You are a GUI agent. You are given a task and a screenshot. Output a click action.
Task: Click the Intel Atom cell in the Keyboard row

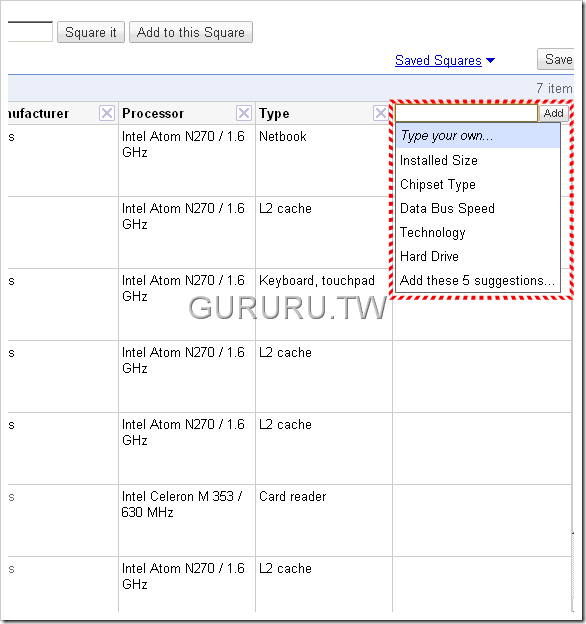[187, 304]
